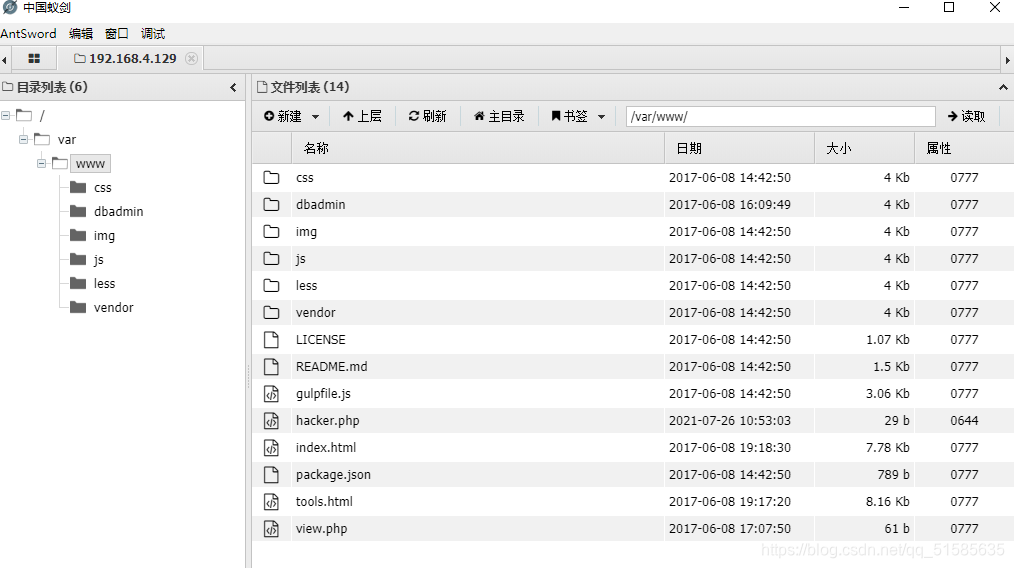
Task: Open the 书签 dropdown arrow
Action: pos(601,117)
